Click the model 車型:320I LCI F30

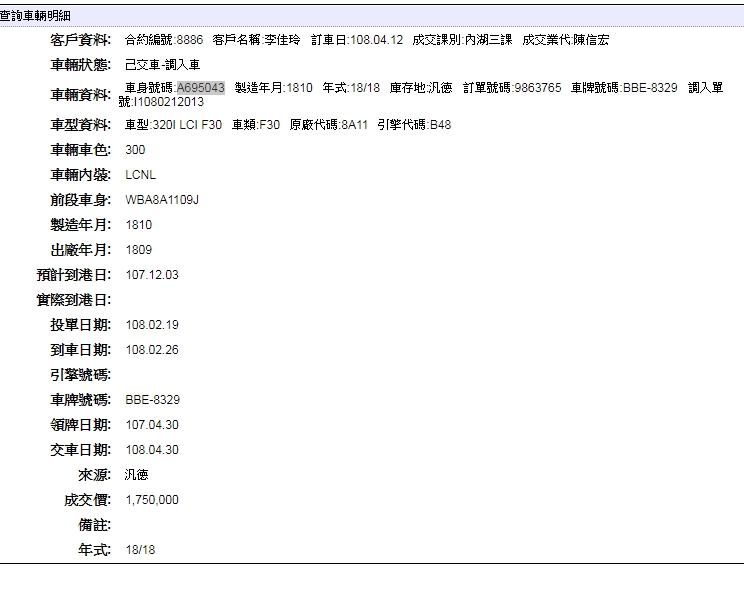pyautogui.click(x=174, y=125)
